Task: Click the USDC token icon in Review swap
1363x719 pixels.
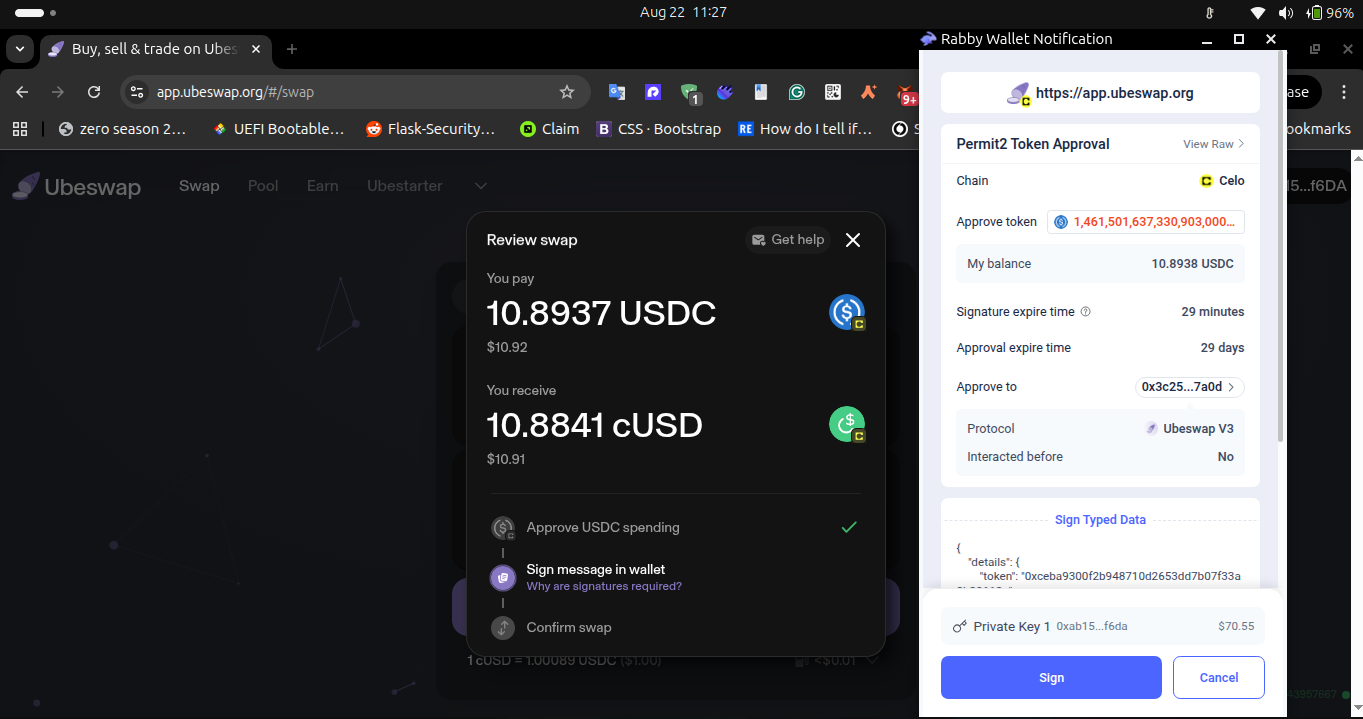Action: click(x=847, y=313)
